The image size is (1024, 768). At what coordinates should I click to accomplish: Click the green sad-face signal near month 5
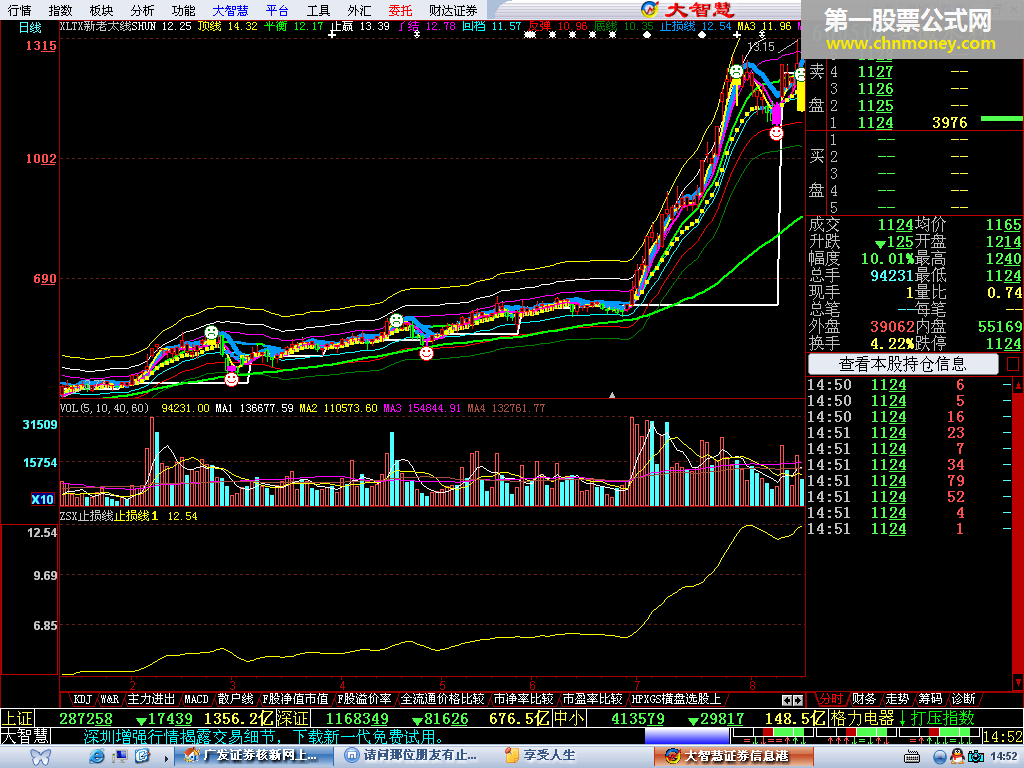[x=396, y=321]
